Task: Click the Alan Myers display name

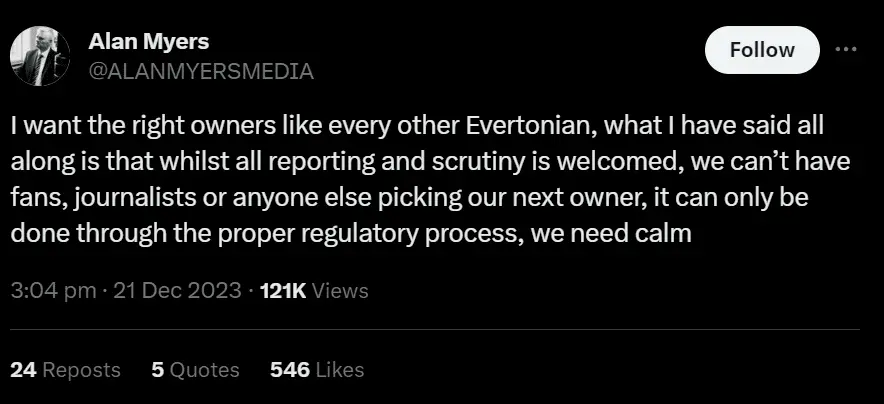Action: tap(149, 41)
